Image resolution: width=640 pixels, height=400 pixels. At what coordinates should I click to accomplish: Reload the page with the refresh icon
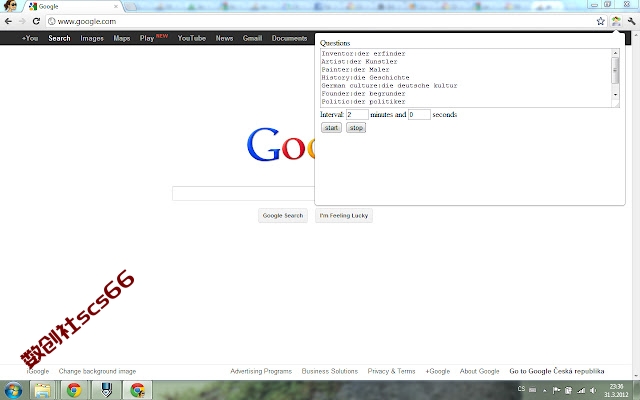click(36, 21)
